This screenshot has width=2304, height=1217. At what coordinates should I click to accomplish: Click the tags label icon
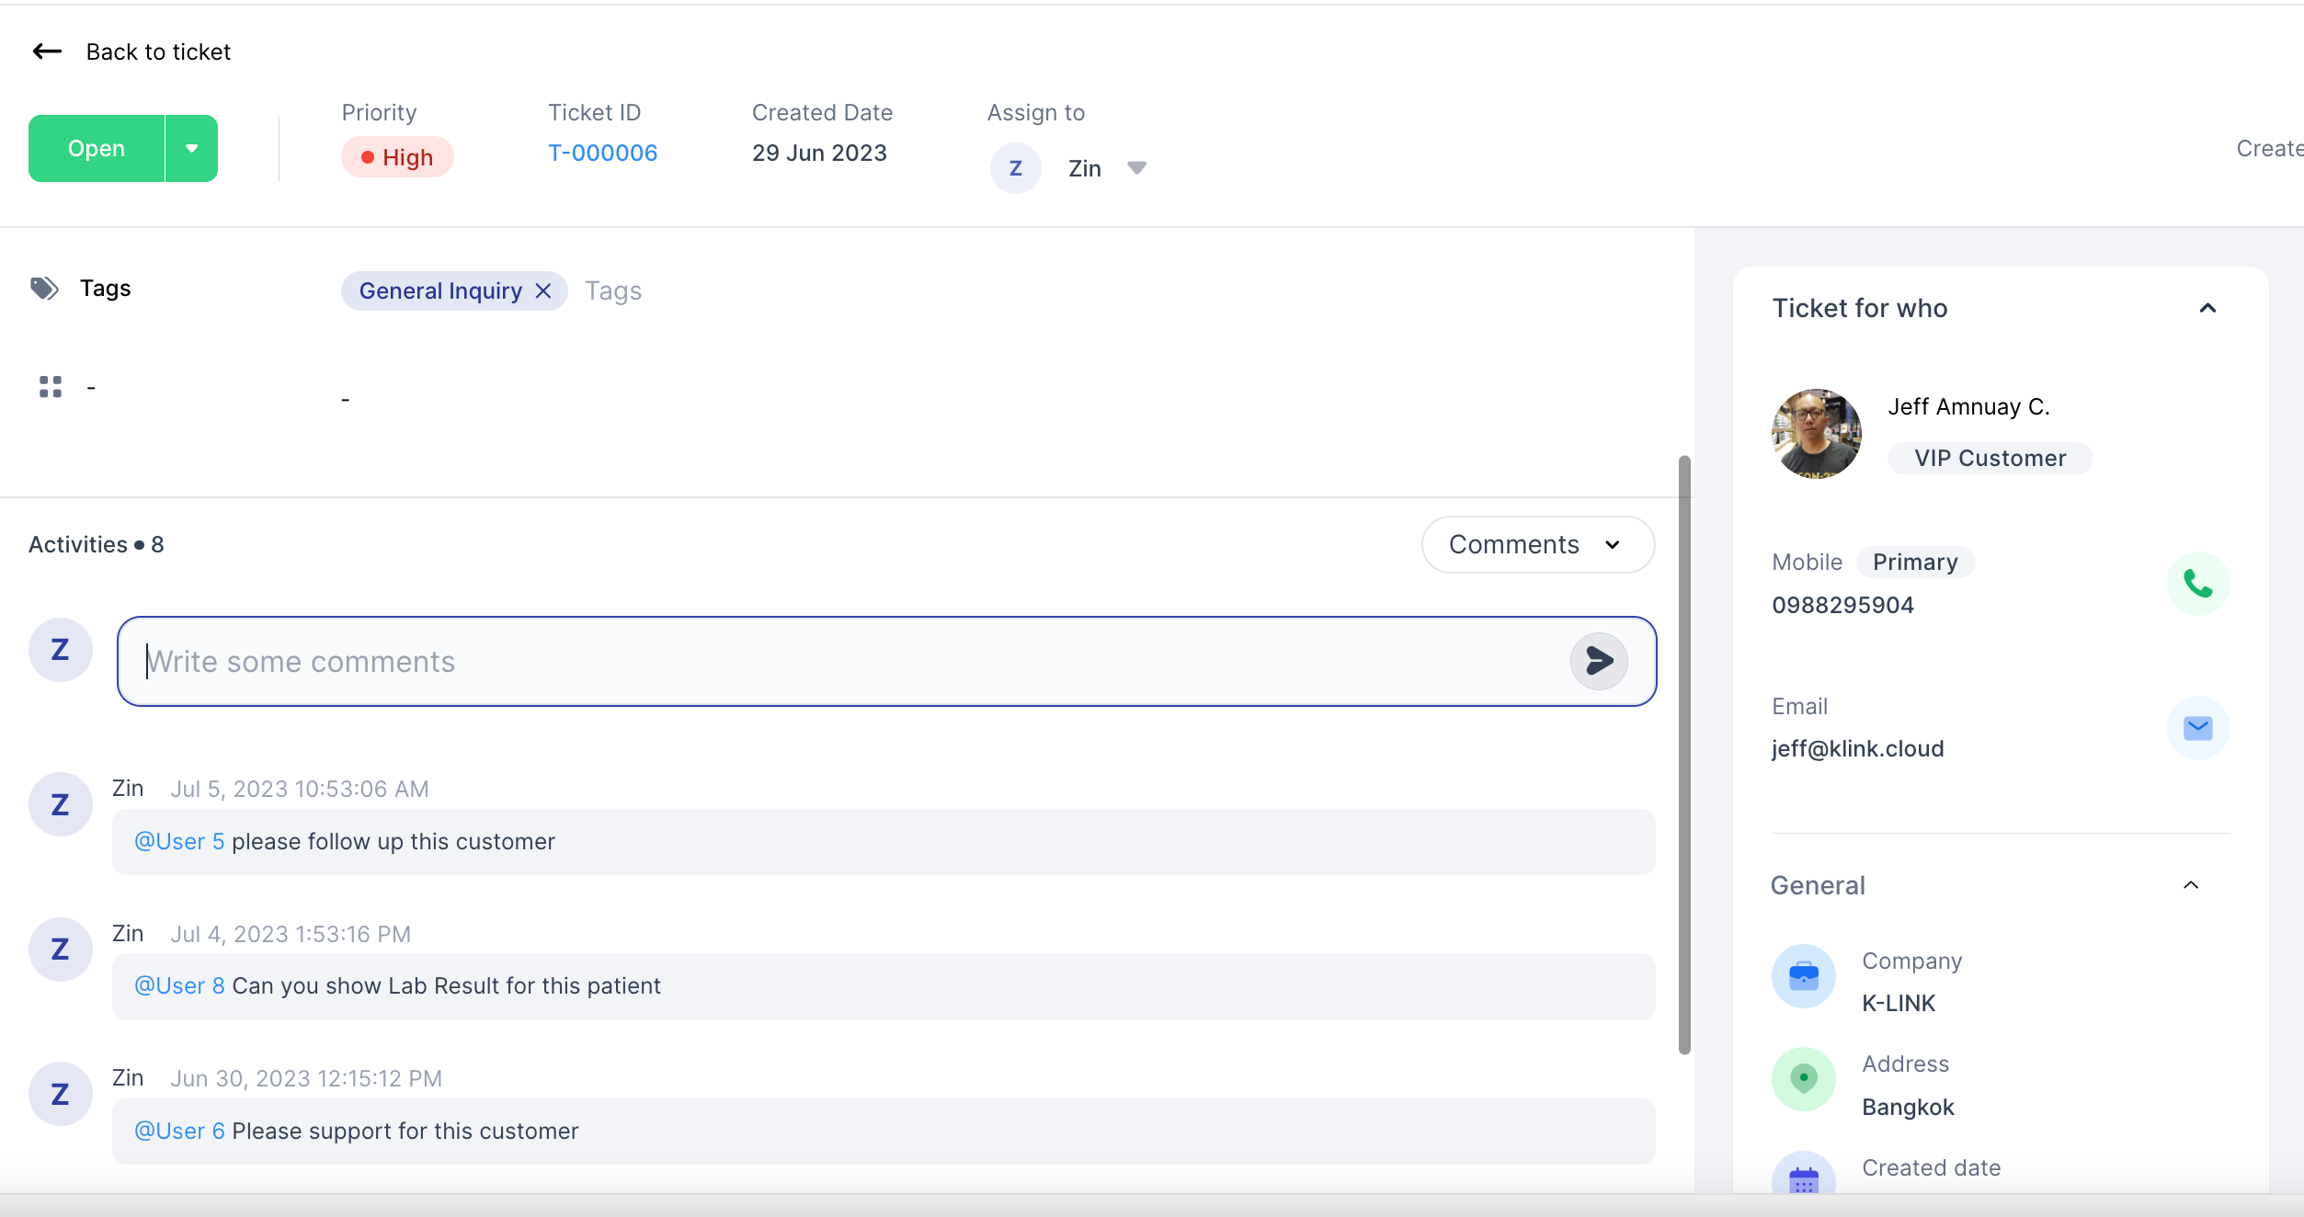[44, 288]
